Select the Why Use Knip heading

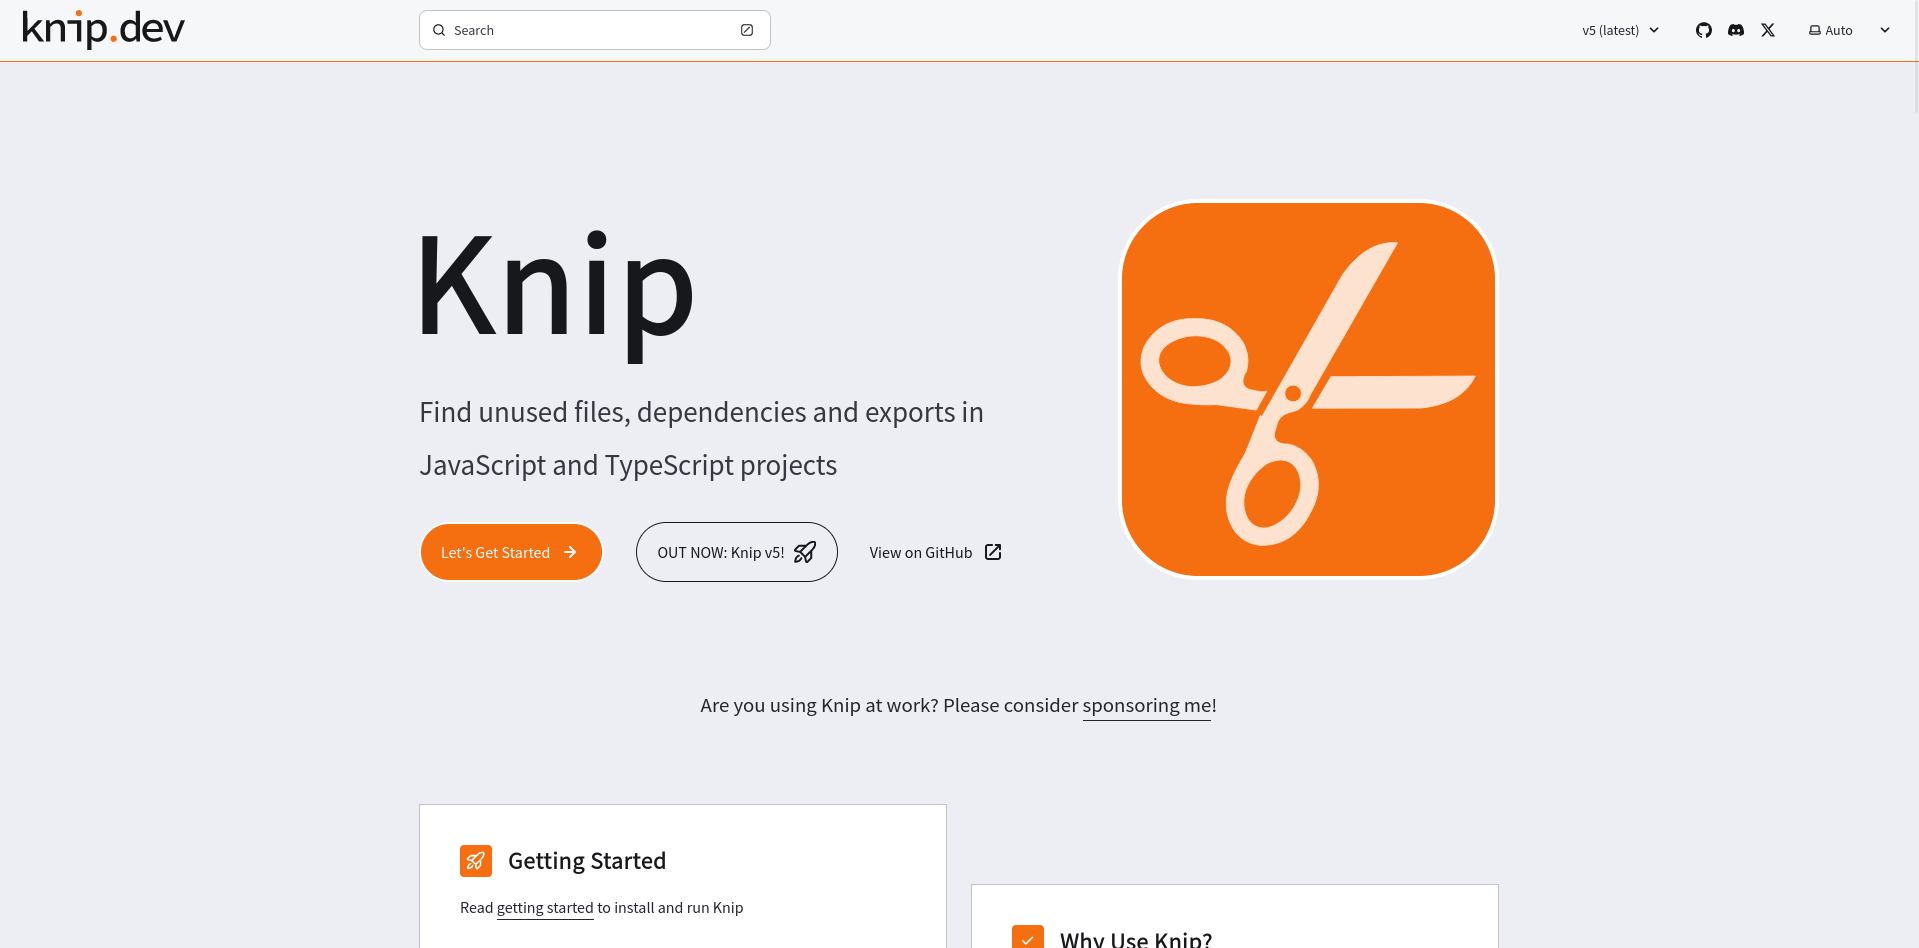(1135, 939)
